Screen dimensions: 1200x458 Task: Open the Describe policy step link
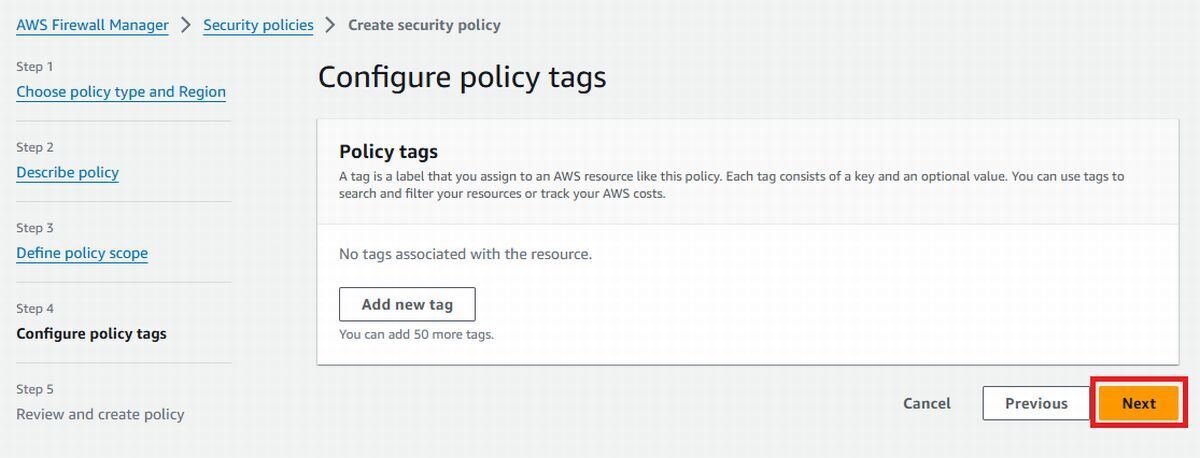pos(67,173)
